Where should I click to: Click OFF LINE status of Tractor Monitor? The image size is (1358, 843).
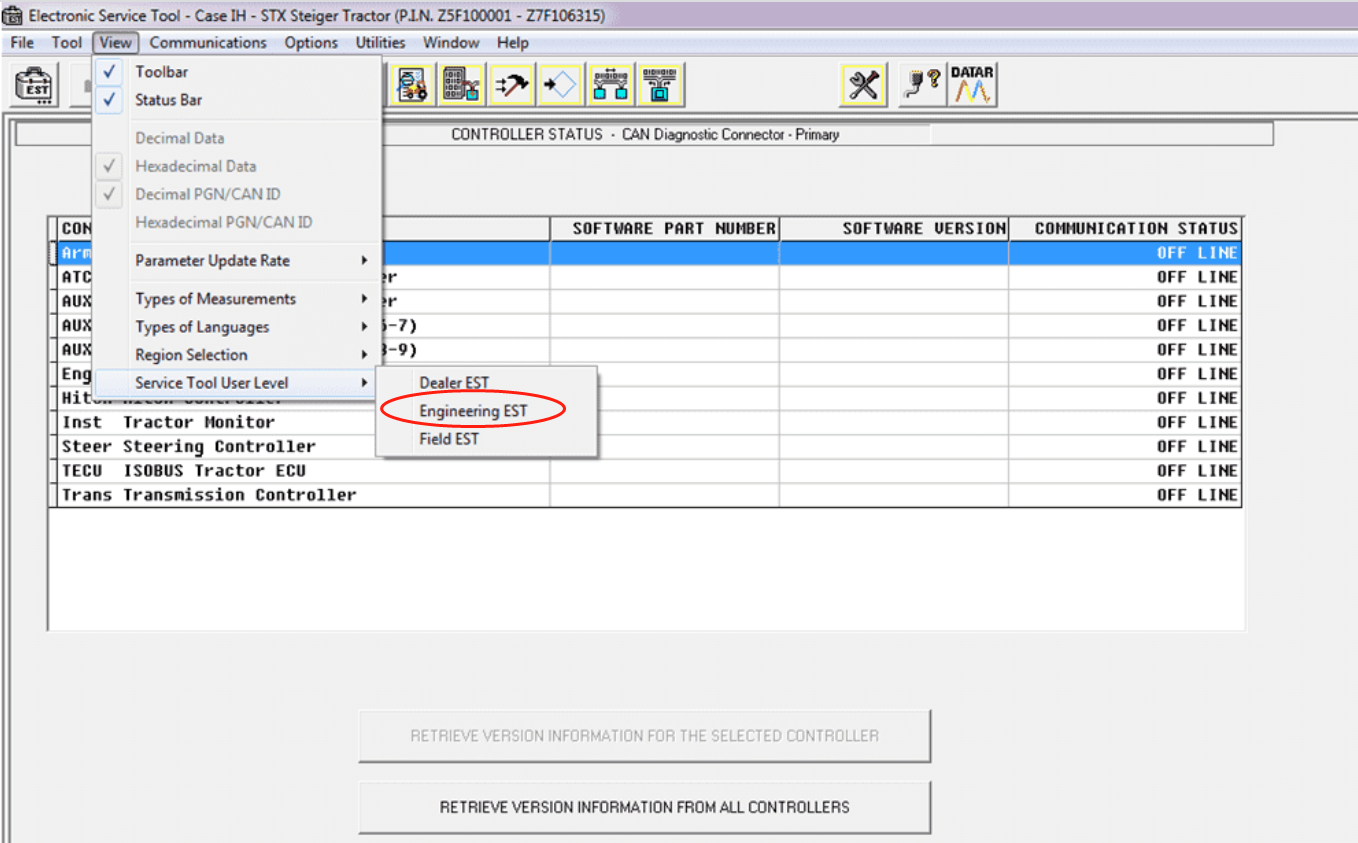(1197, 422)
